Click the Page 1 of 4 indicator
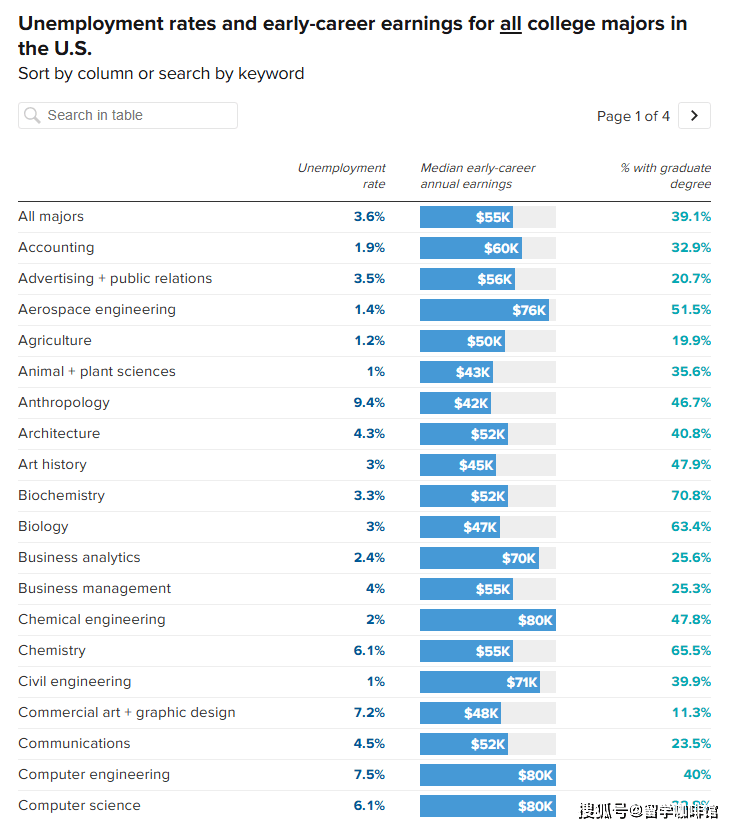Viewport: 733px width, 828px height. pyautogui.click(x=633, y=116)
